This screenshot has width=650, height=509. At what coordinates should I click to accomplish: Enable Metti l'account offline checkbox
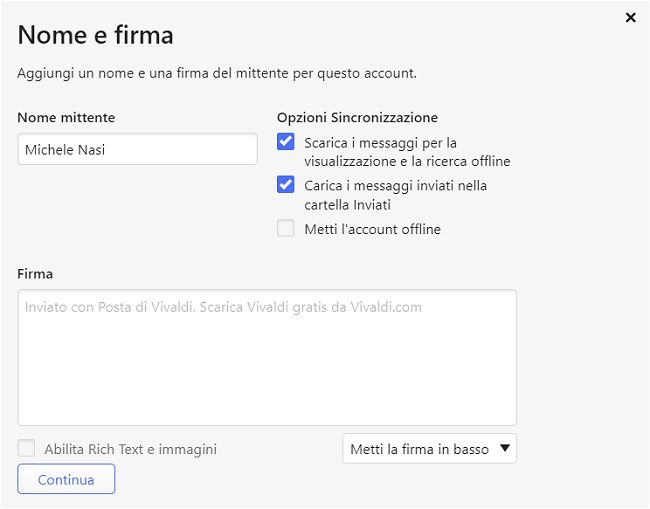pos(286,228)
